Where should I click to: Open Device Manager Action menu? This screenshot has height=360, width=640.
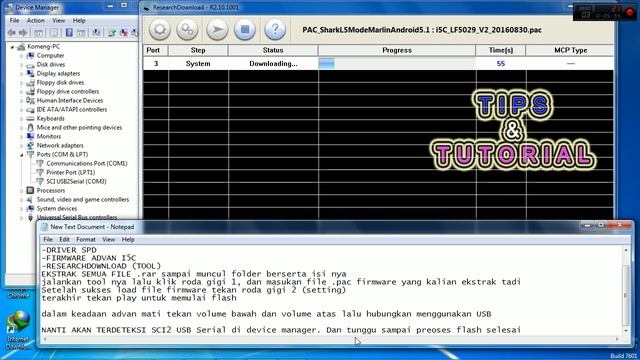pos(36,20)
